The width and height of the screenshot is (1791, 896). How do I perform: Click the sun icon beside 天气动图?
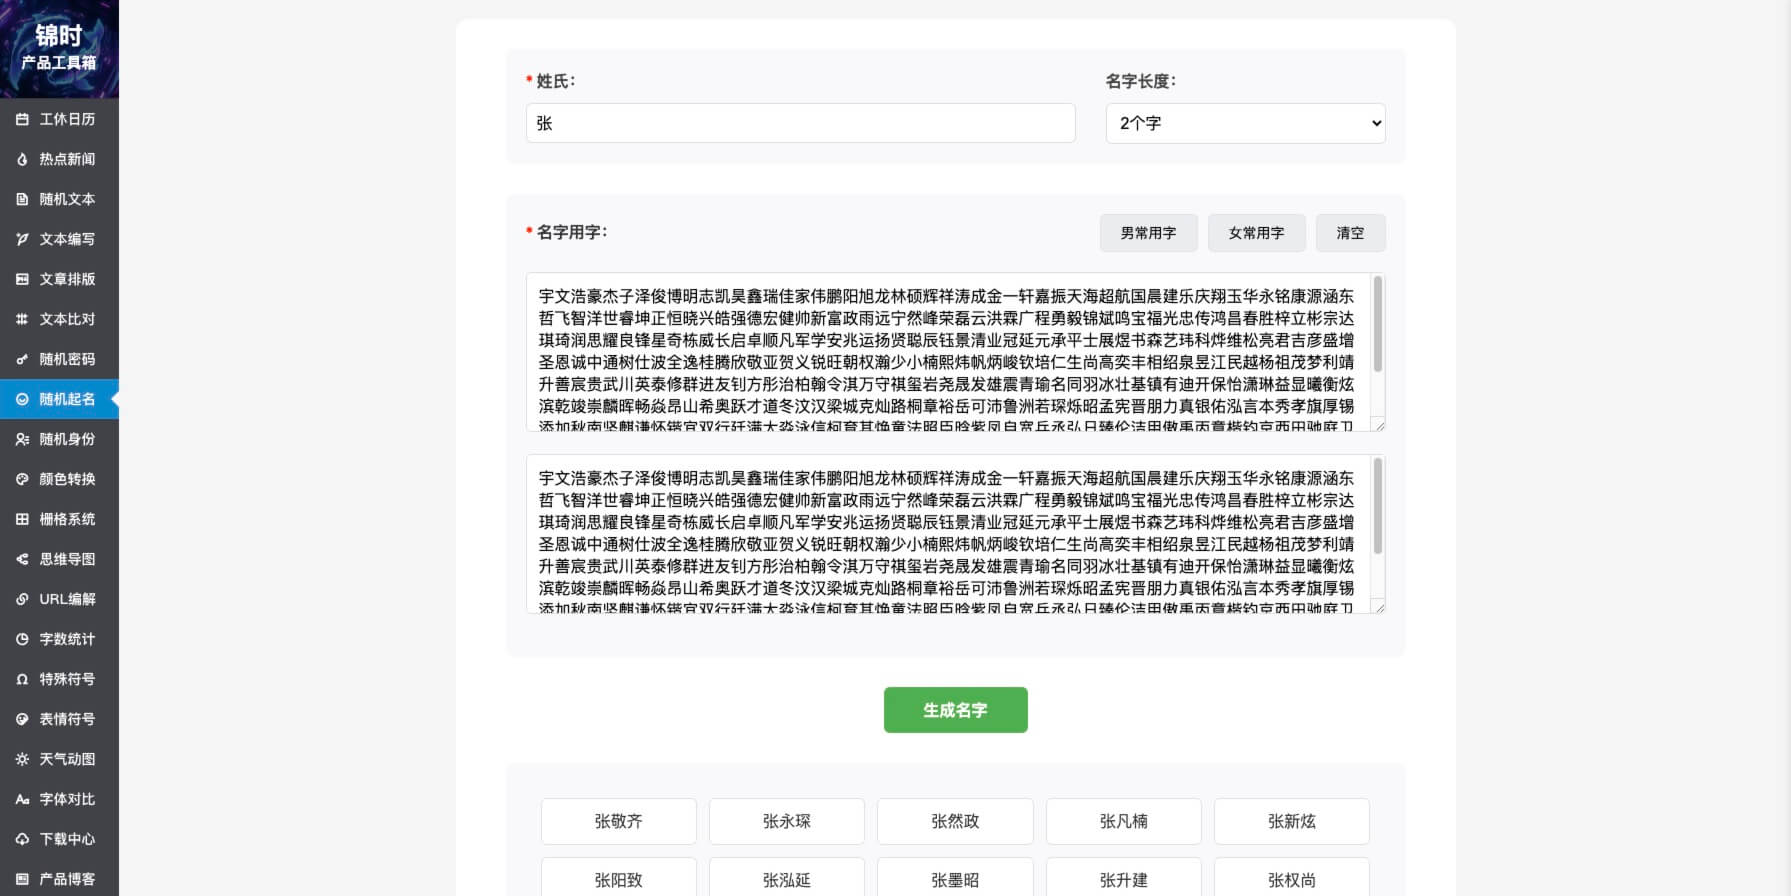[x=22, y=759]
